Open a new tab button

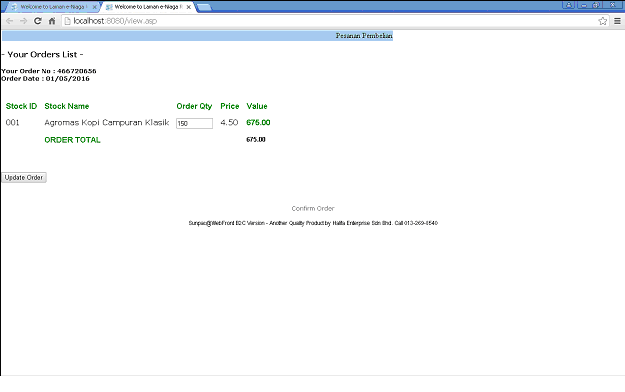(x=204, y=7)
